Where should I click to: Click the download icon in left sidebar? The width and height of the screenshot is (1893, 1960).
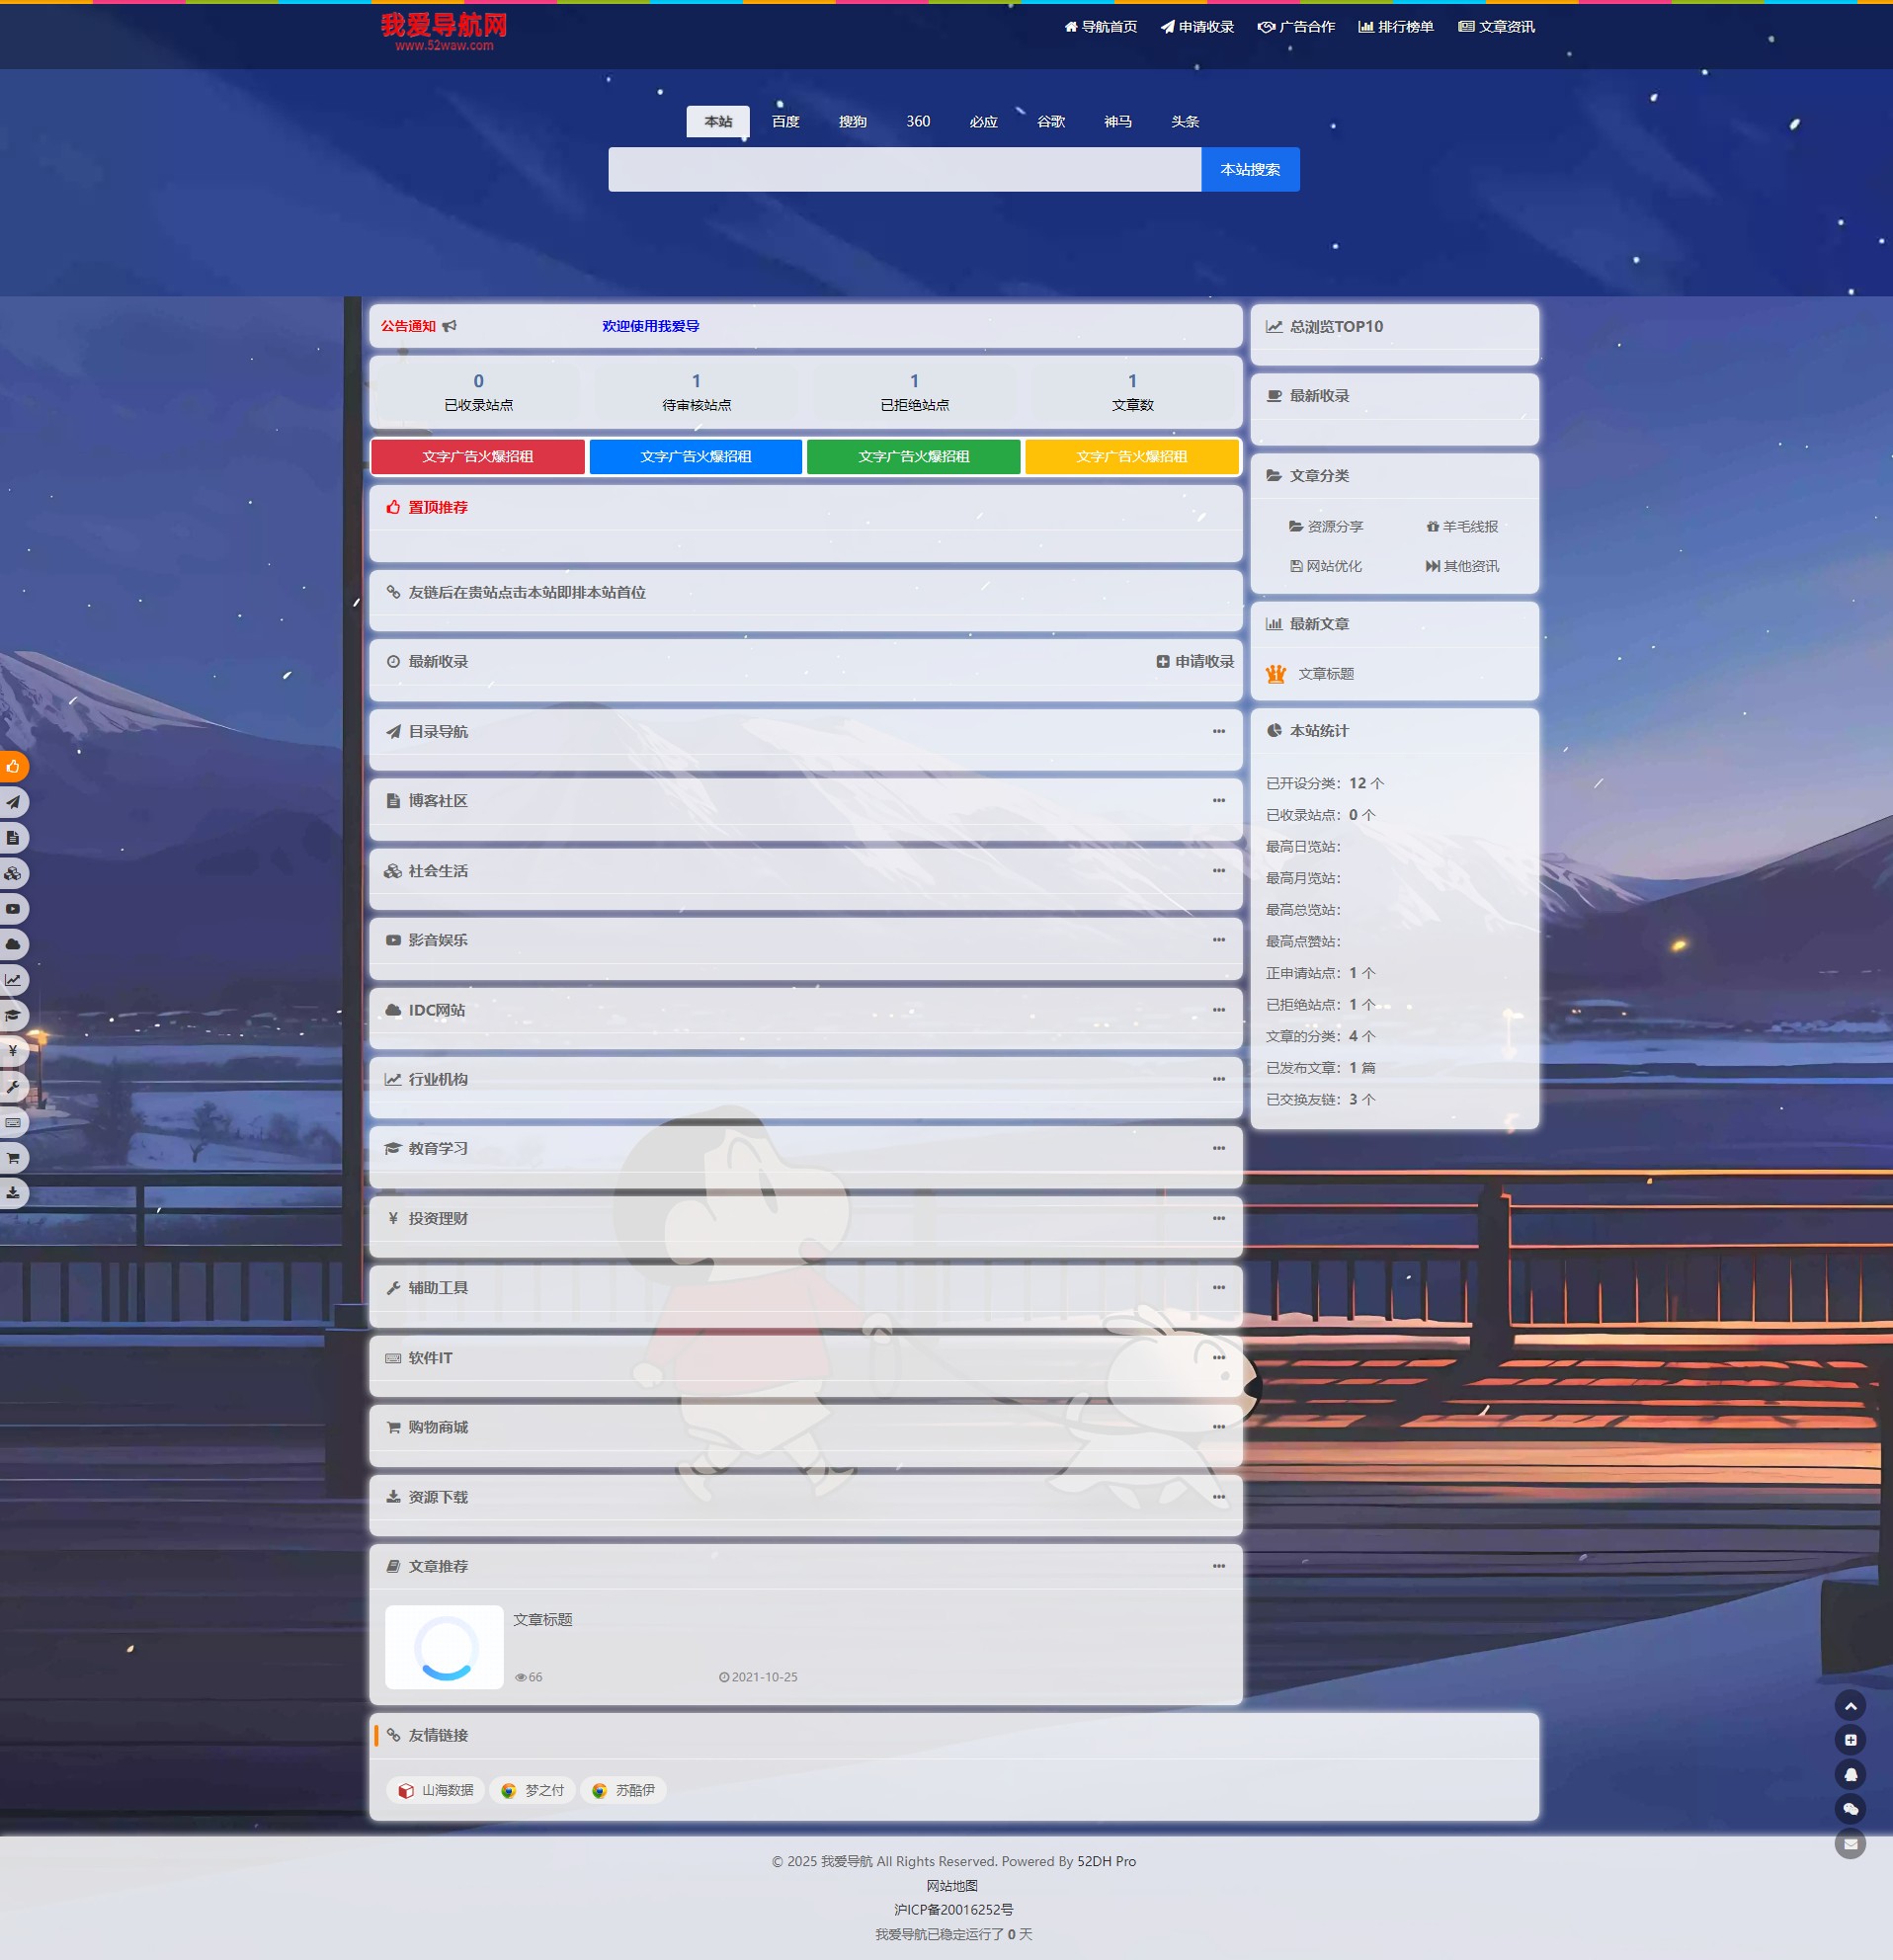13,1192
